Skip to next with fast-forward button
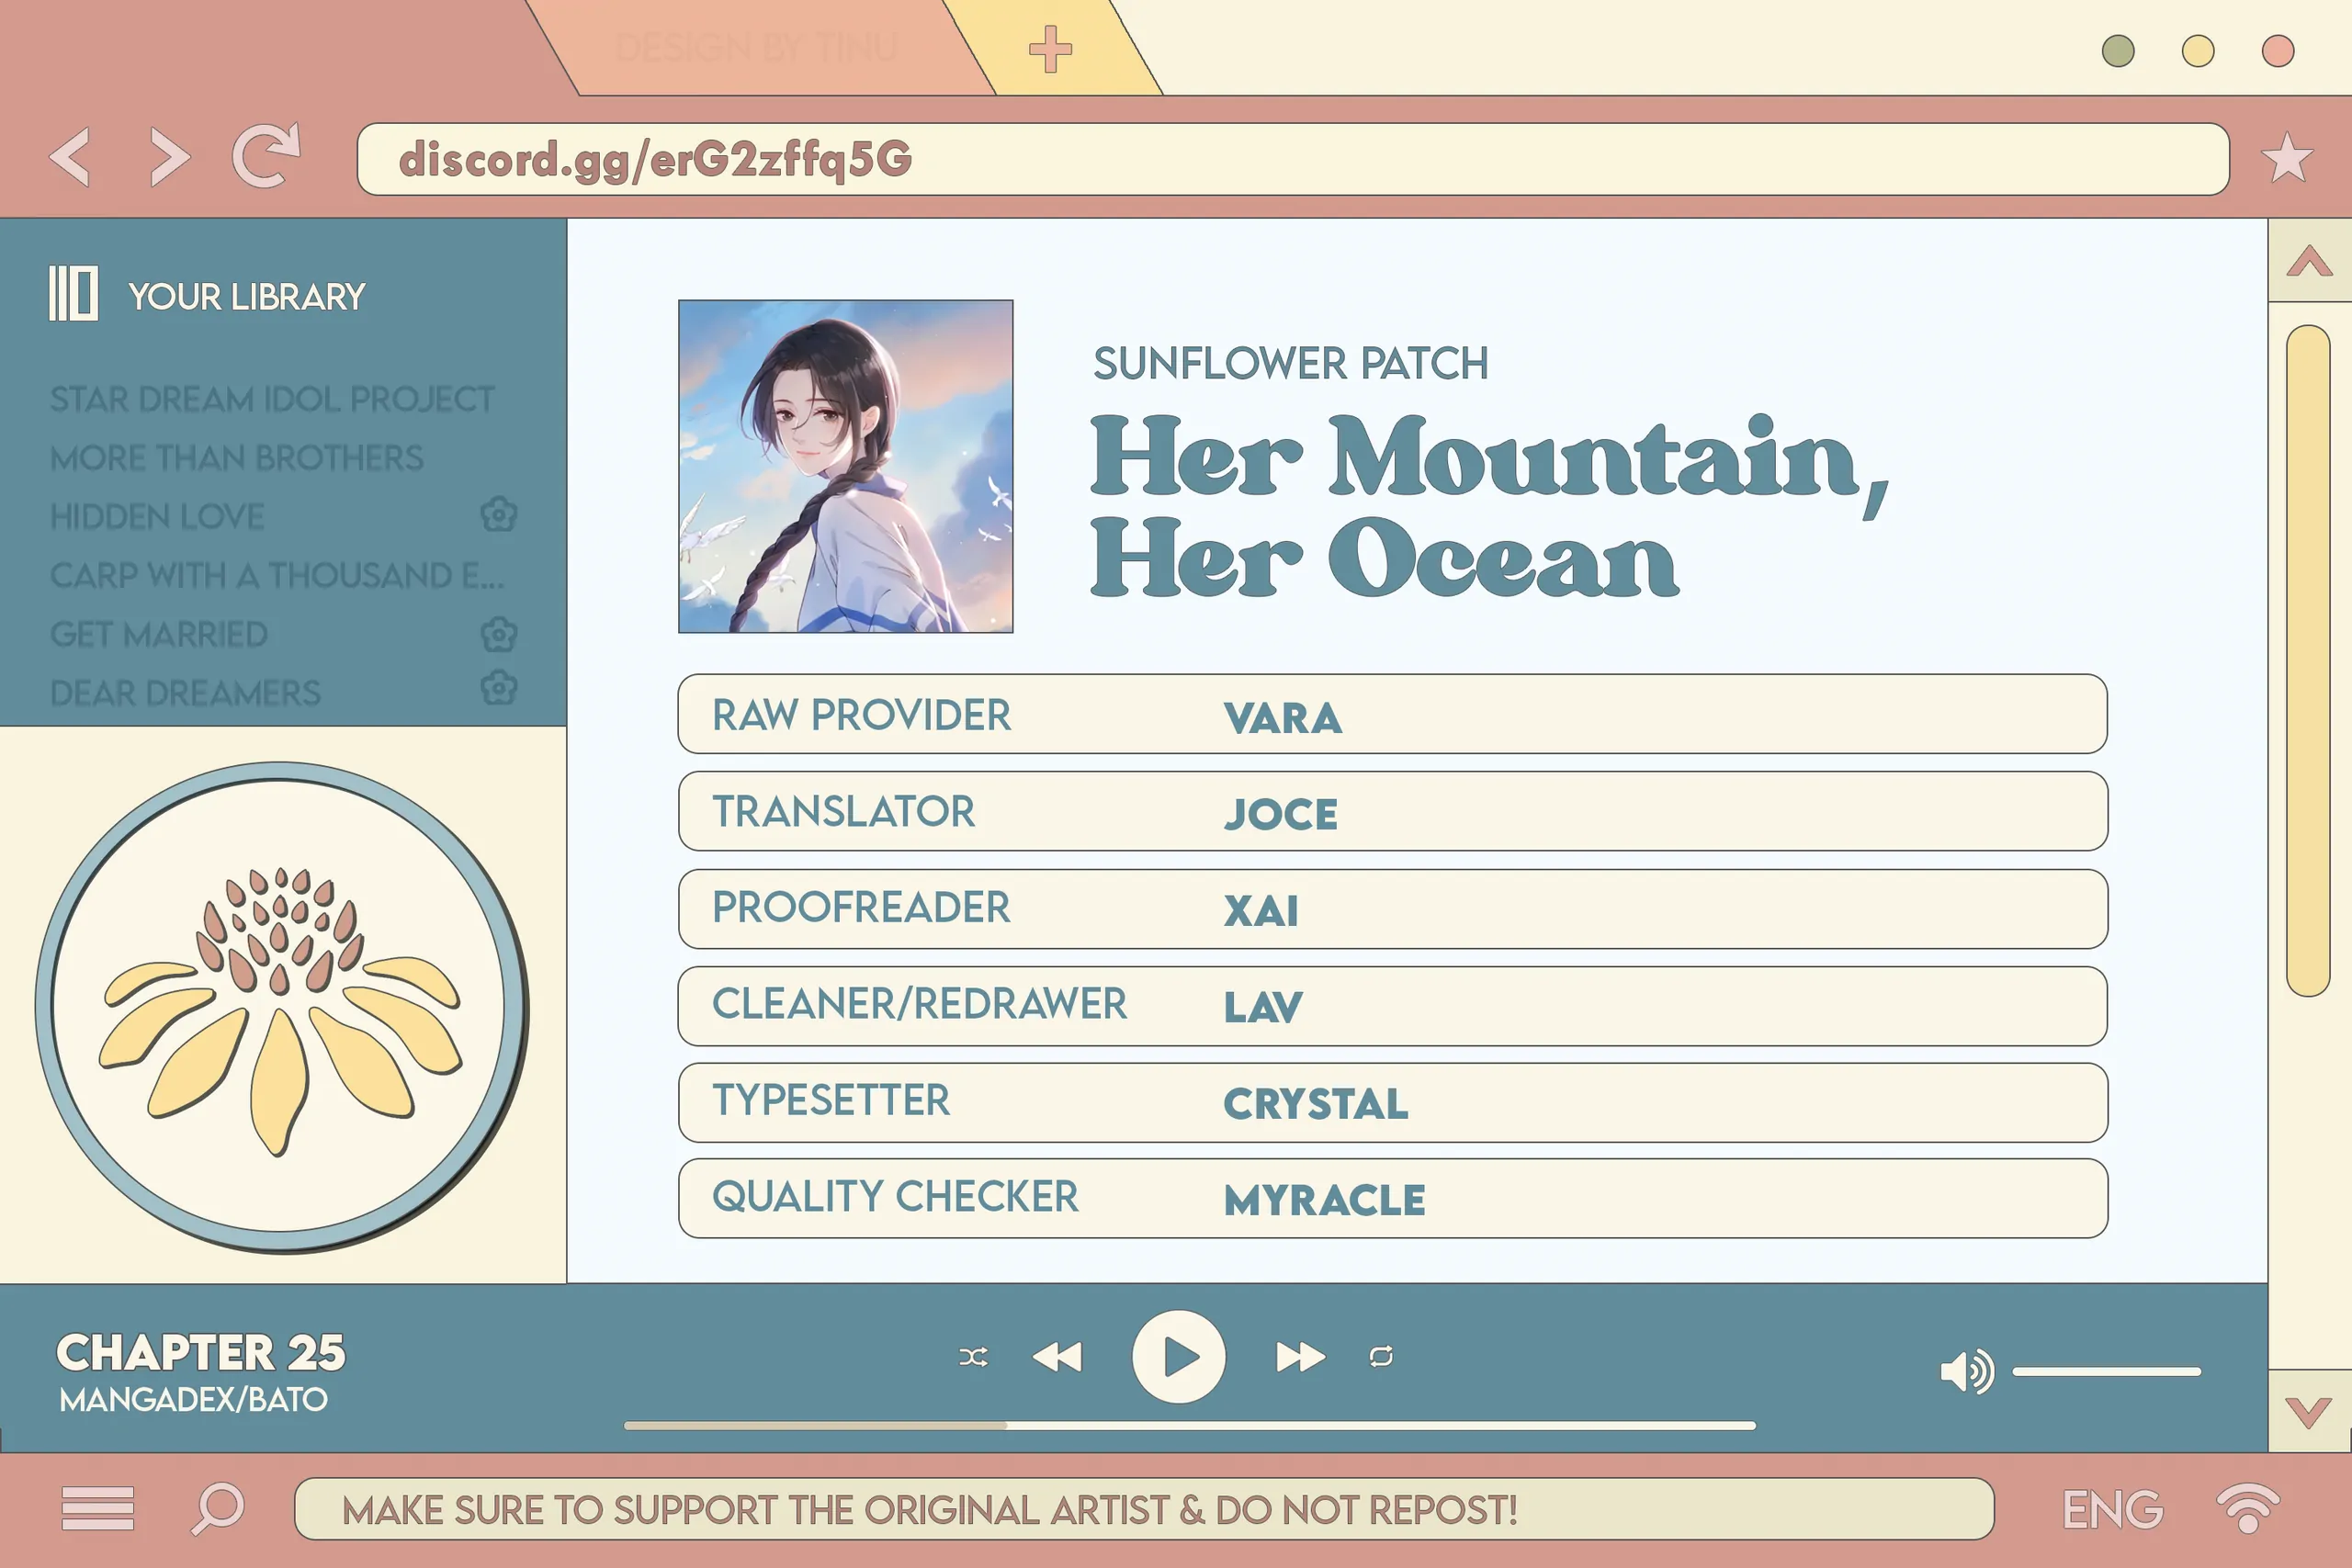 pos(1300,1357)
